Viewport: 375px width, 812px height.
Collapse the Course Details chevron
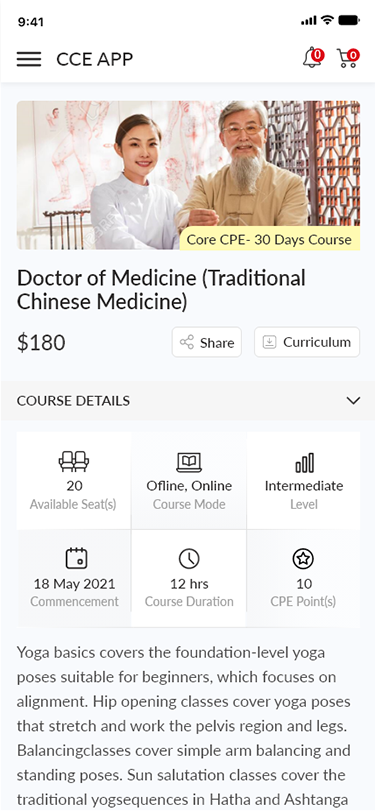click(x=353, y=400)
